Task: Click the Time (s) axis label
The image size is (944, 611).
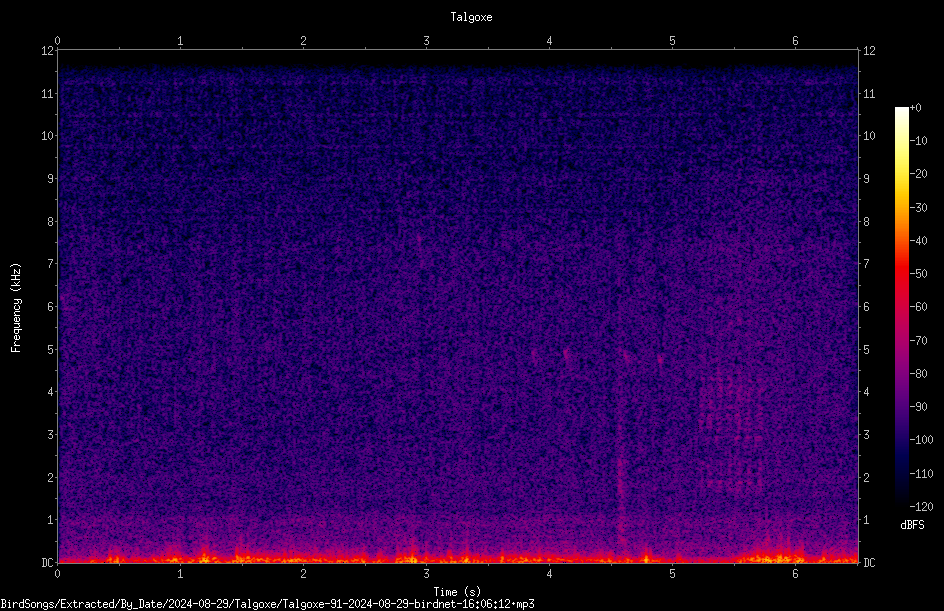Action: point(457,592)
